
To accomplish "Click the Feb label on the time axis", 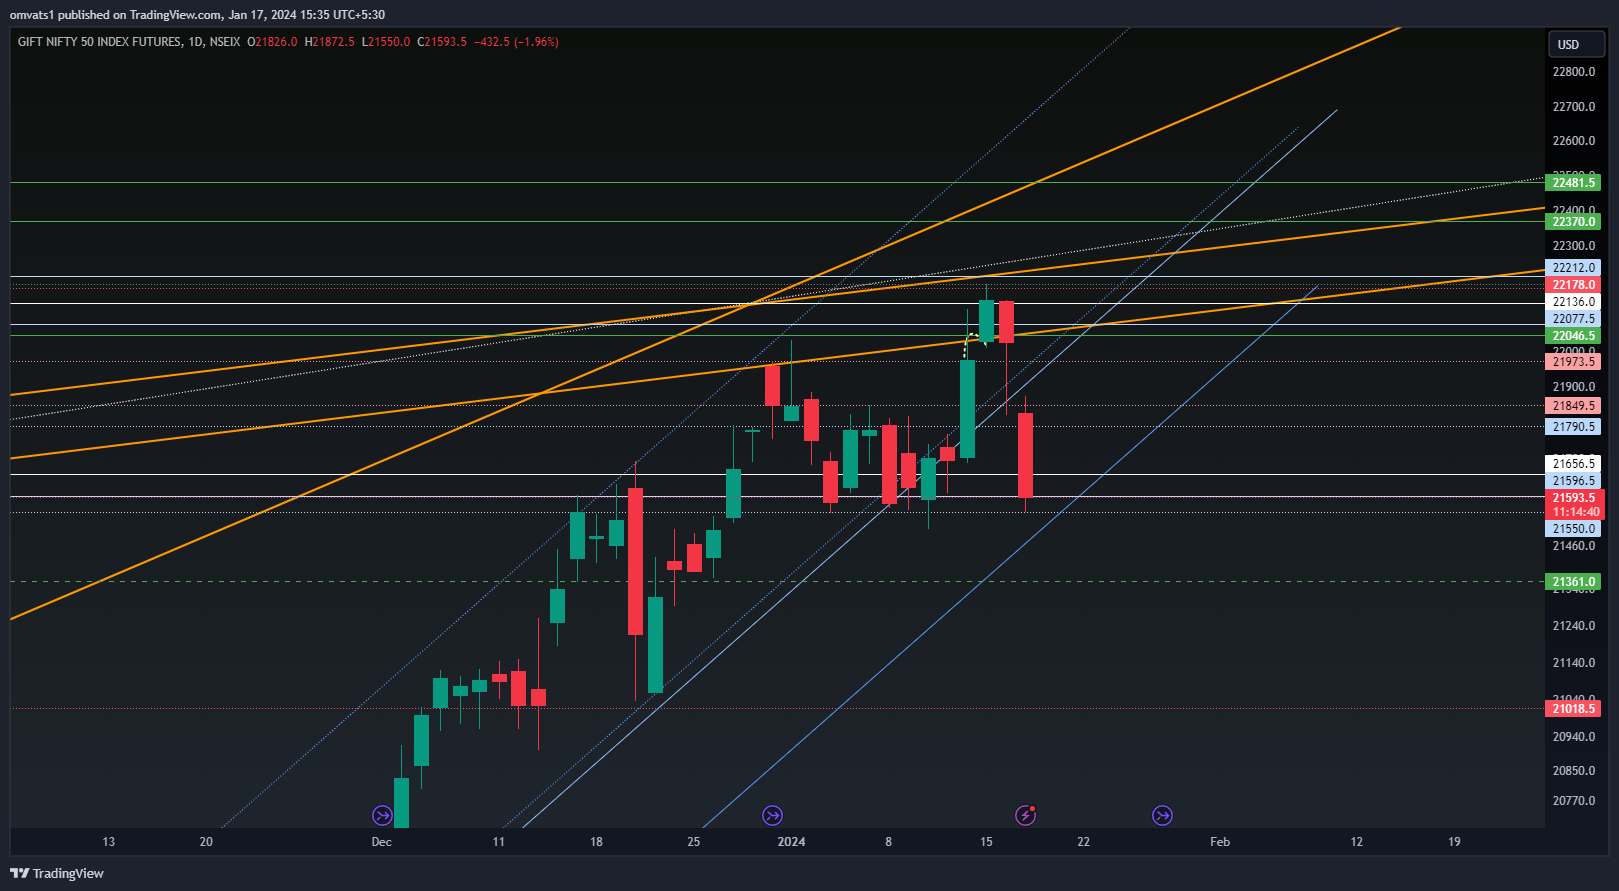I will 1220,842.
